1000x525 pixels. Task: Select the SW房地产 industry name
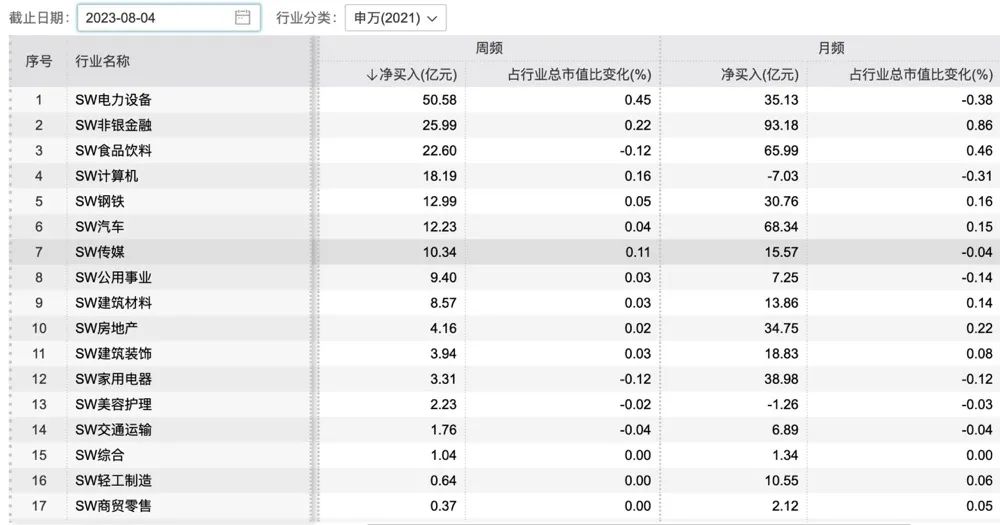pos(107,328)
